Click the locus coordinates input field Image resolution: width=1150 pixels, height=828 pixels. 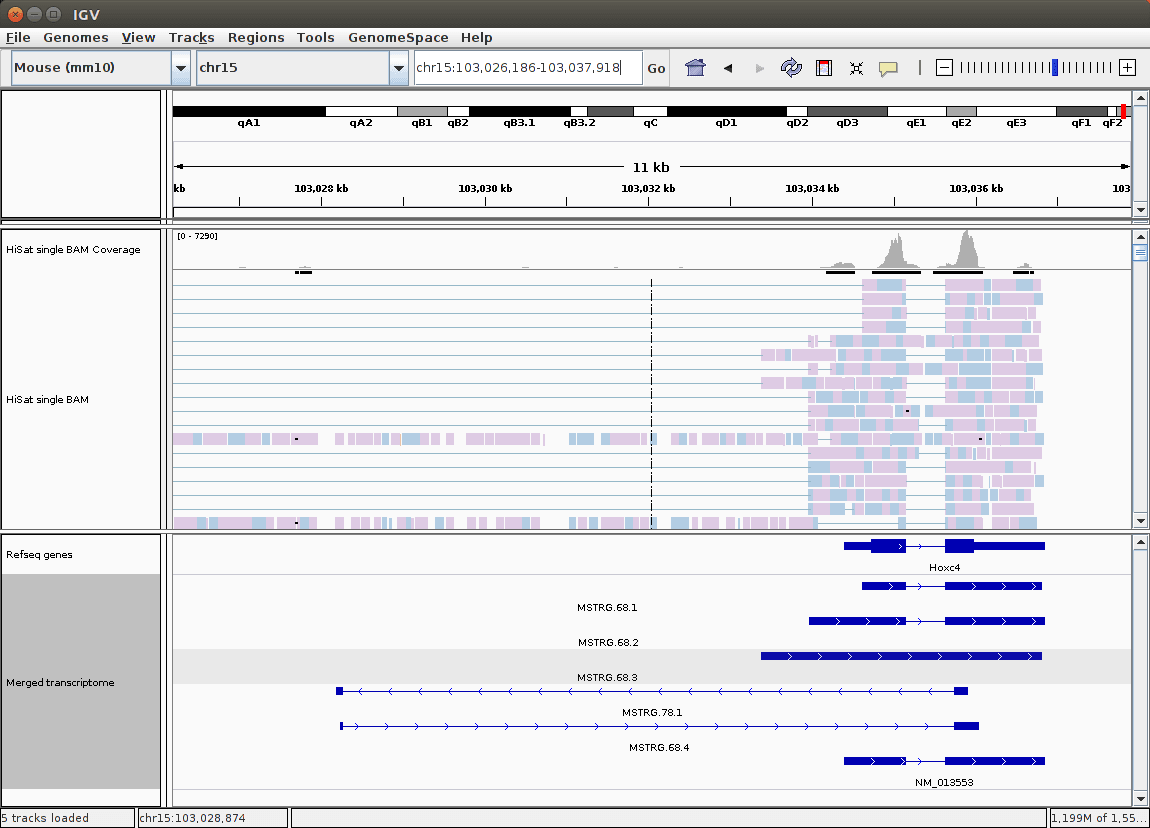pos(528,68)
